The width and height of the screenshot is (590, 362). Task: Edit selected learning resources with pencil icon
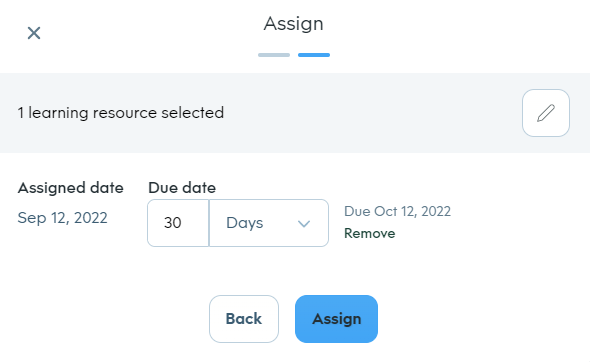tap(546, 113)
